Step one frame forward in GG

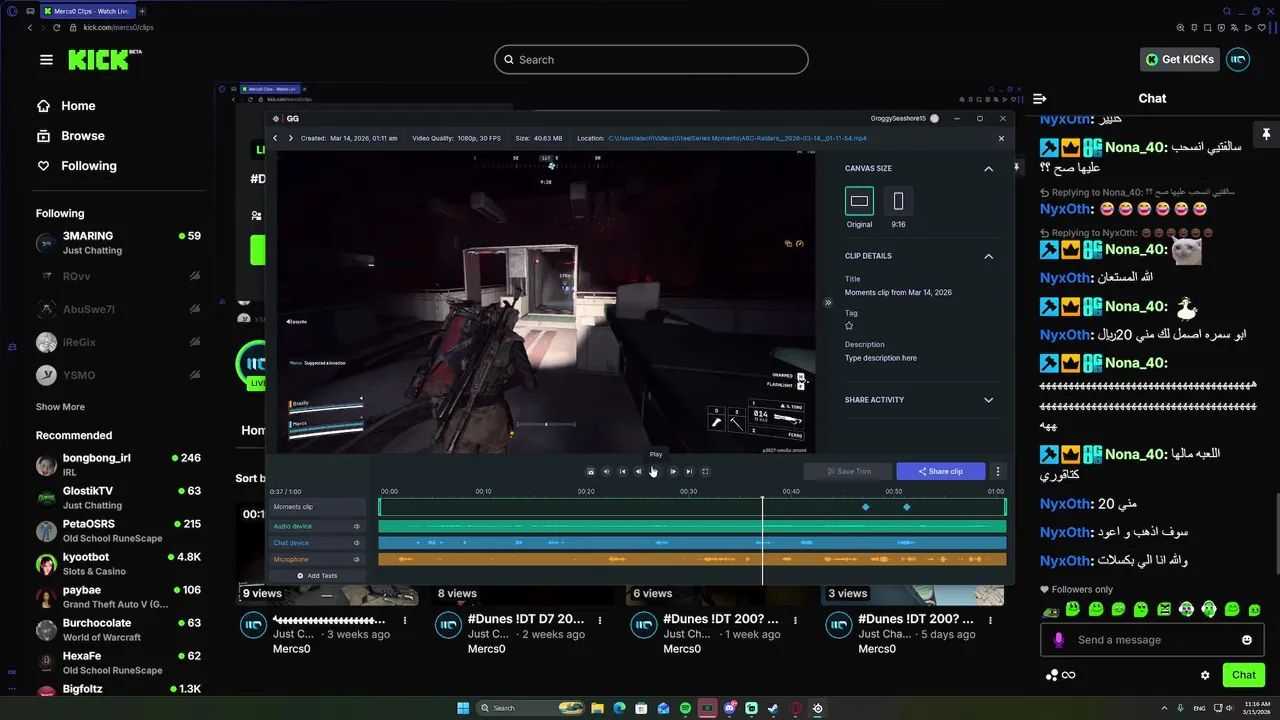point(673,471)
